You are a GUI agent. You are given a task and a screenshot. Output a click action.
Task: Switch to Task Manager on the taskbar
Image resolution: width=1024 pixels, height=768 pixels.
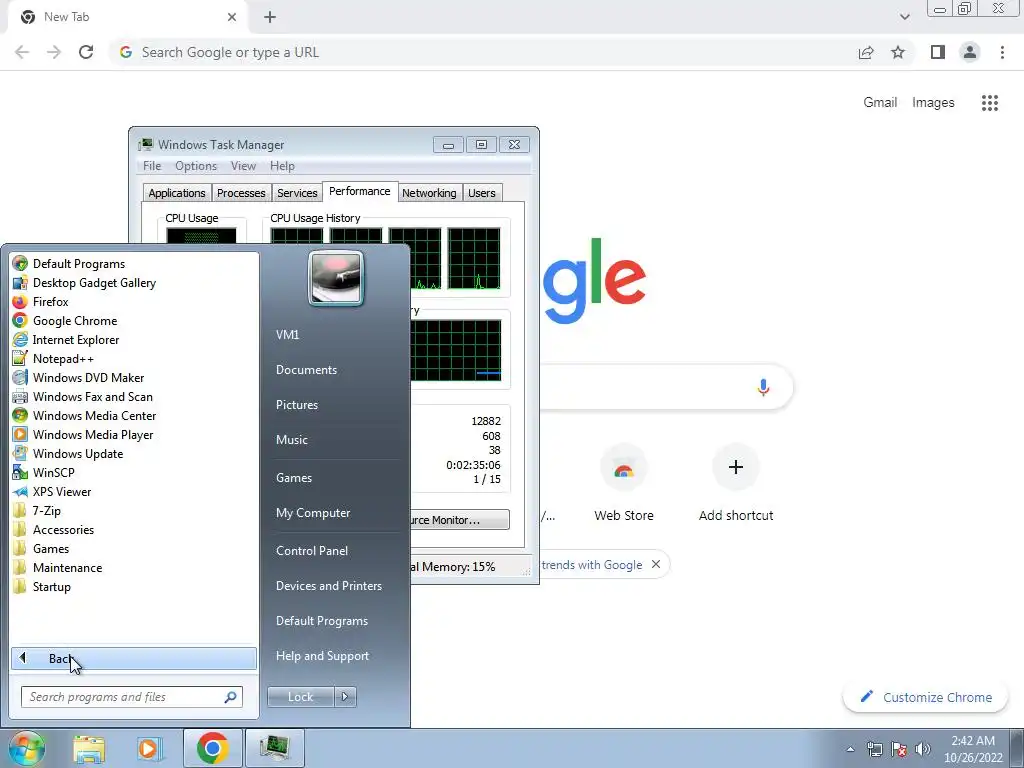click(x=274, y=748)
